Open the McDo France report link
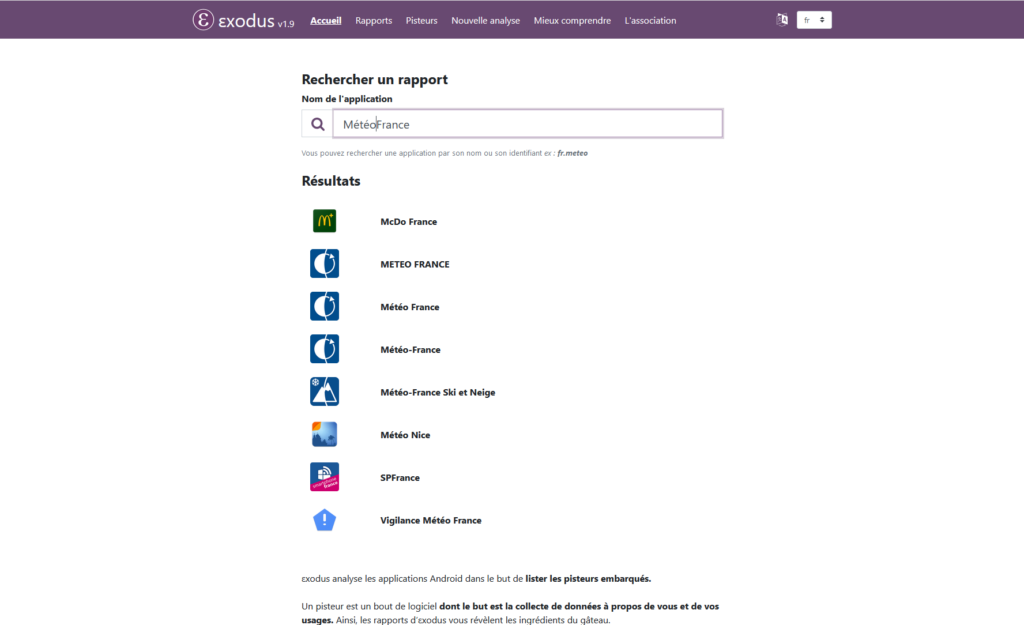Image resolution: width=1024 pixels, height=625 pixels. pos(409,221)
